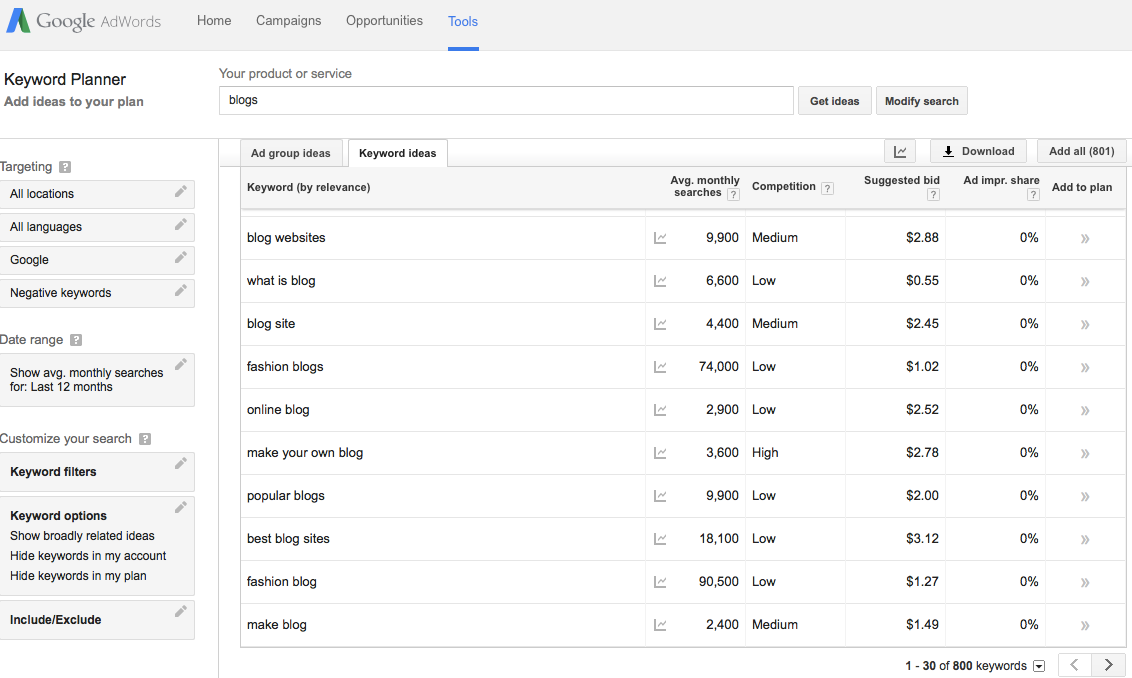Download the keyword ideas list
Image resolution: width=1132 pixels, height=678 pixels.
(x=977, y=151)
